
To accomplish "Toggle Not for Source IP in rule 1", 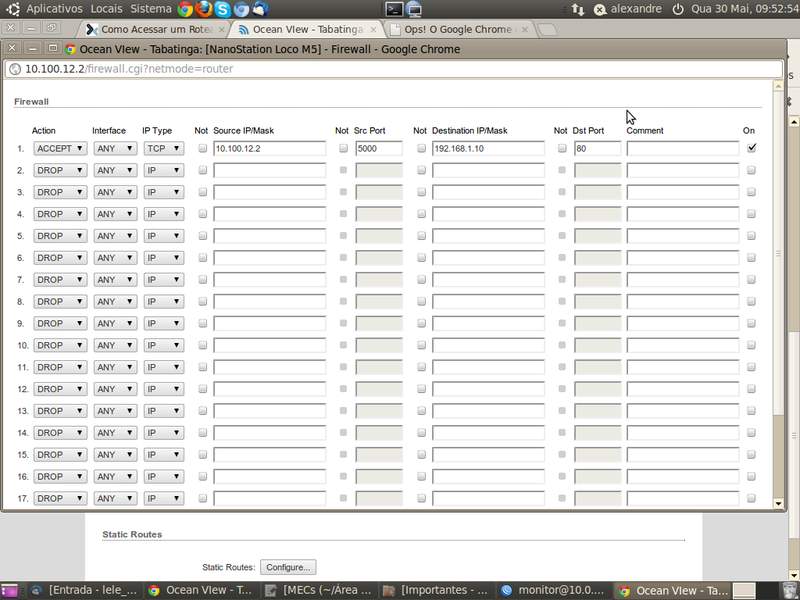I will [203, 148].
